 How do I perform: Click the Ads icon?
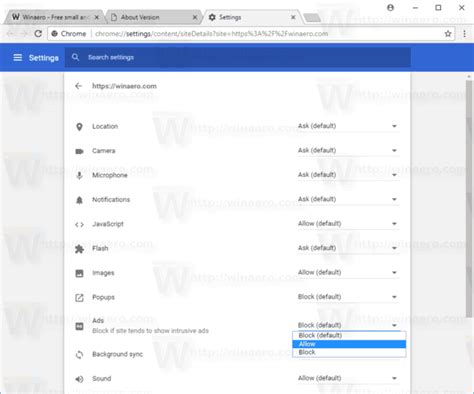click(x=79, y=326)
